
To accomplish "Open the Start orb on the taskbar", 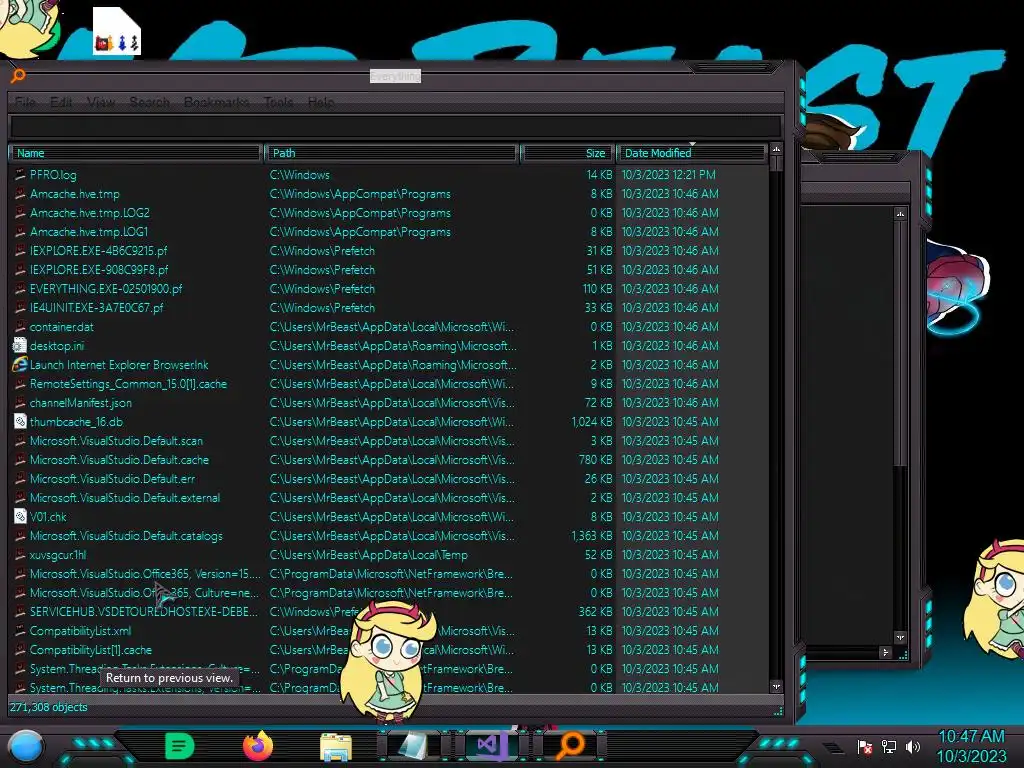I will (26, 746).
